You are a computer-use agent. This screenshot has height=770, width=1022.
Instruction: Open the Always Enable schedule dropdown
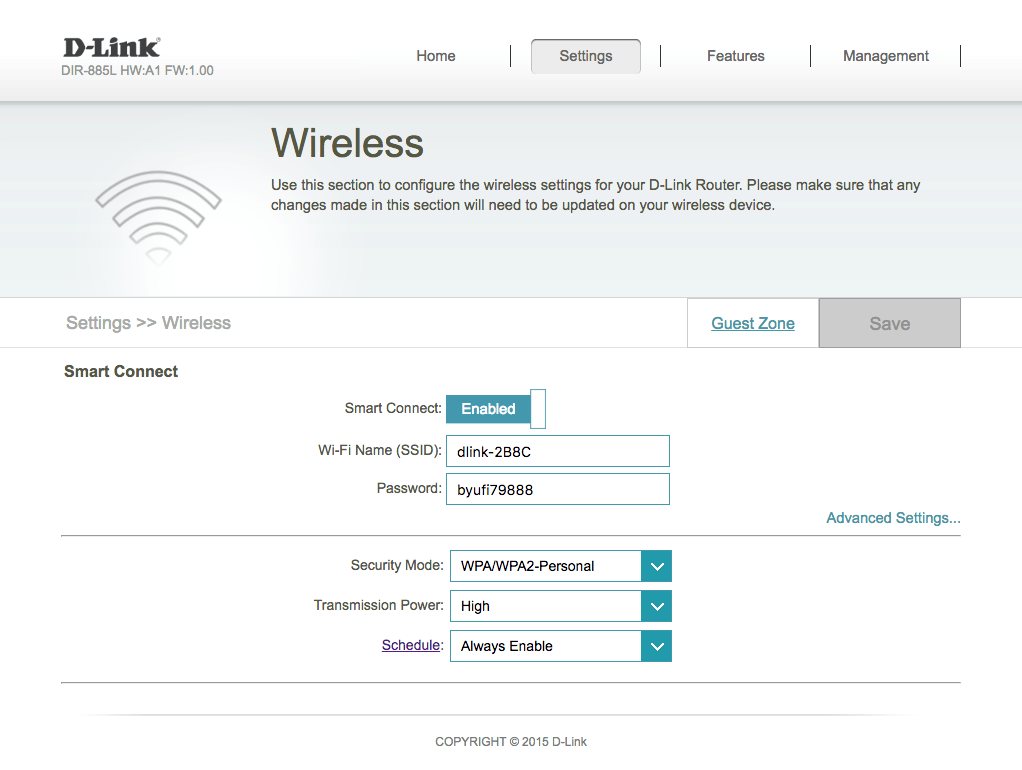pos(546,646)
